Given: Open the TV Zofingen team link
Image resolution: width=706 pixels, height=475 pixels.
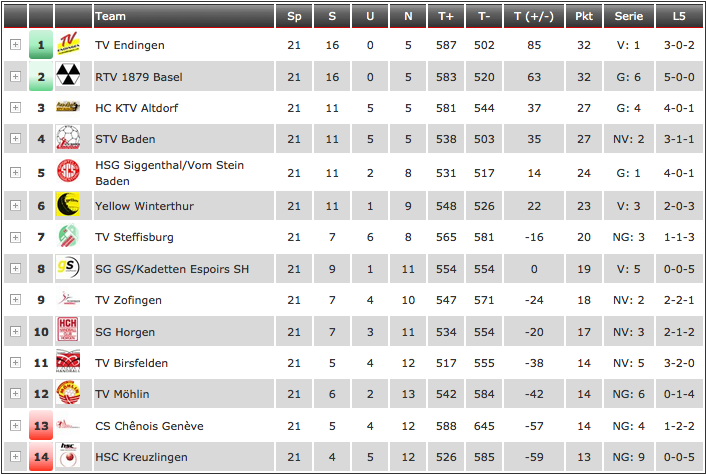Looking at the screenshot, I should (128, 300).
